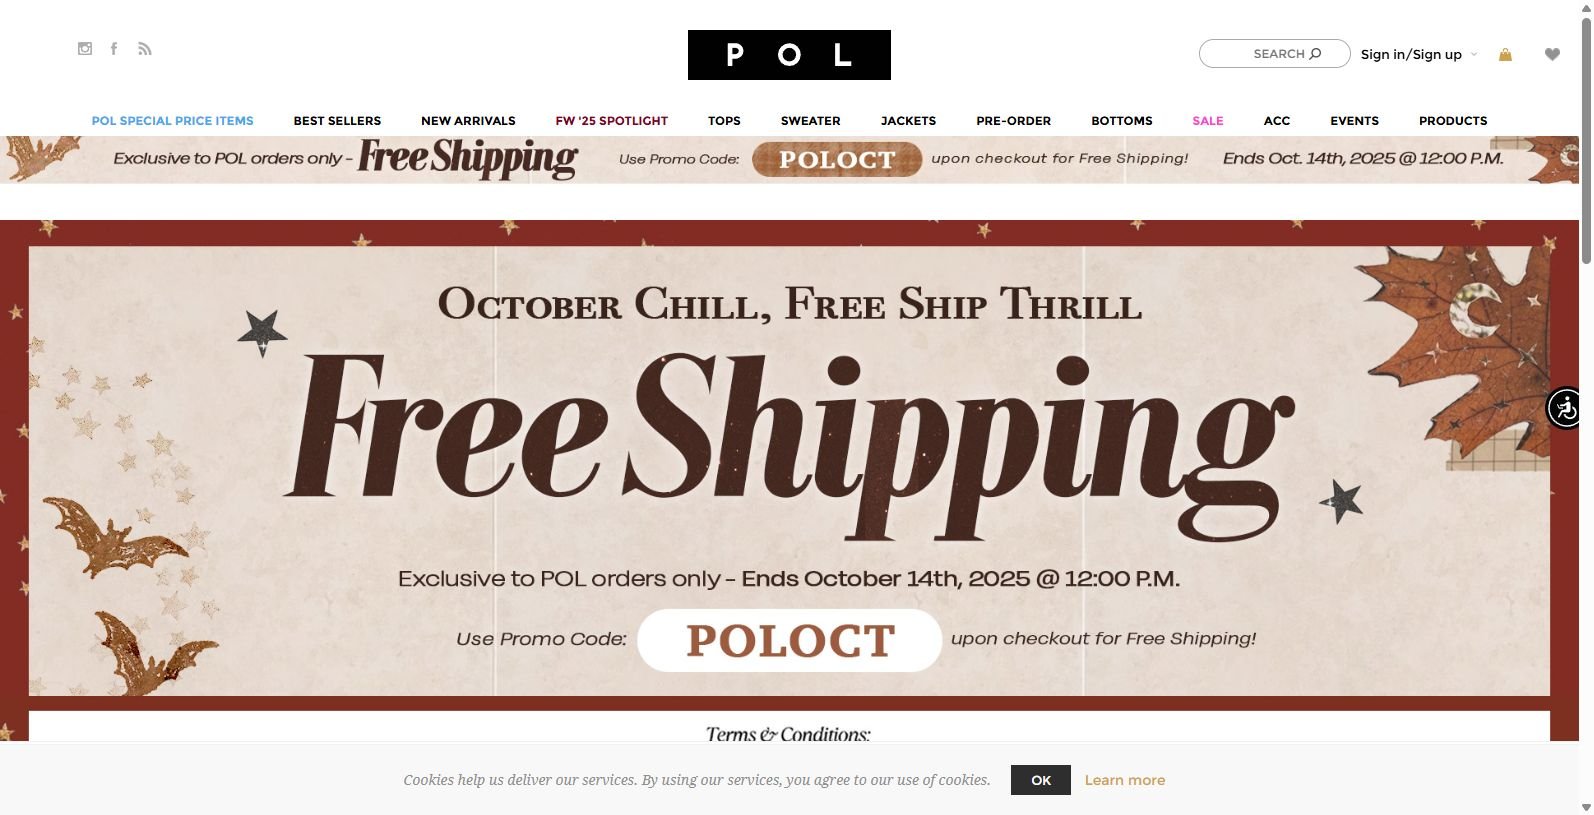
Task: Open the accessibility options icon
Action: [x=1564, y=407]
